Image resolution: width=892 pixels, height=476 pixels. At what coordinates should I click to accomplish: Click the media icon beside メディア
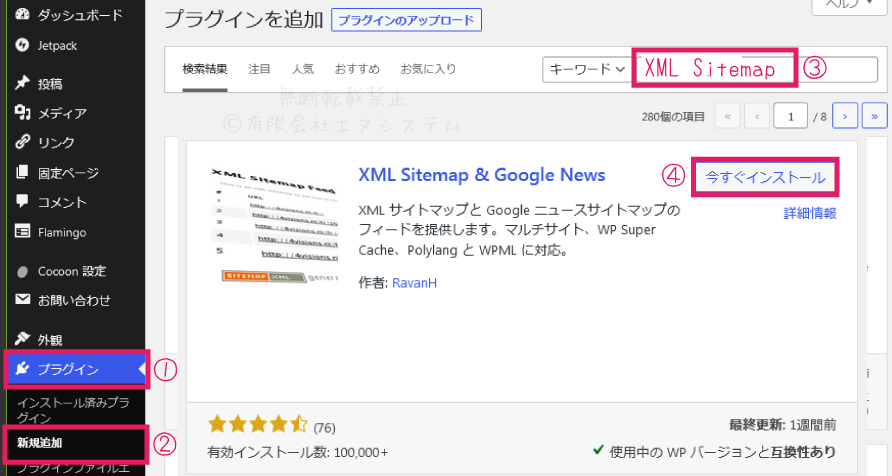22,113
